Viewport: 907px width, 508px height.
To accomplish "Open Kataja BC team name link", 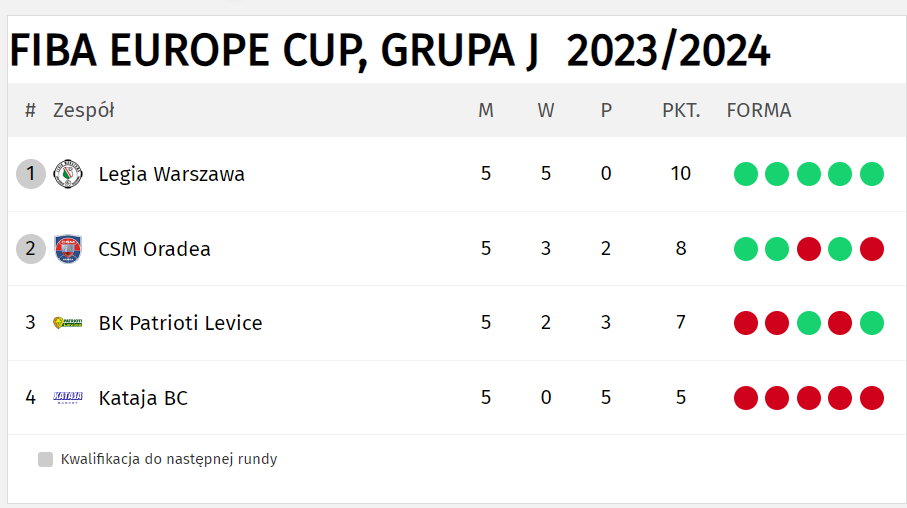I will point(143,398).
